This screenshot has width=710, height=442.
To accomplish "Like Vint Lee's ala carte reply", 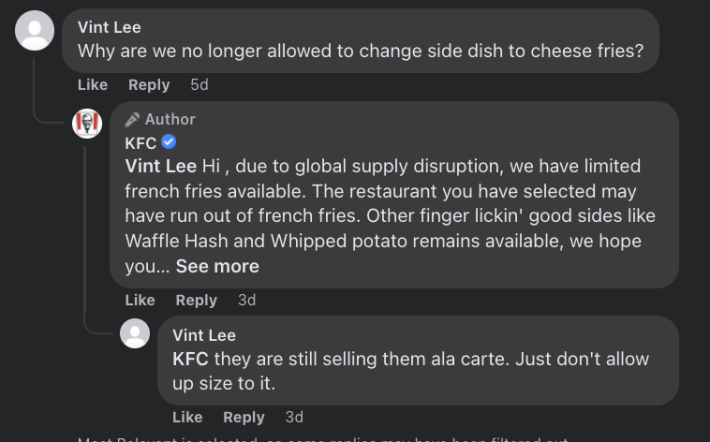I will coord(187,417).
